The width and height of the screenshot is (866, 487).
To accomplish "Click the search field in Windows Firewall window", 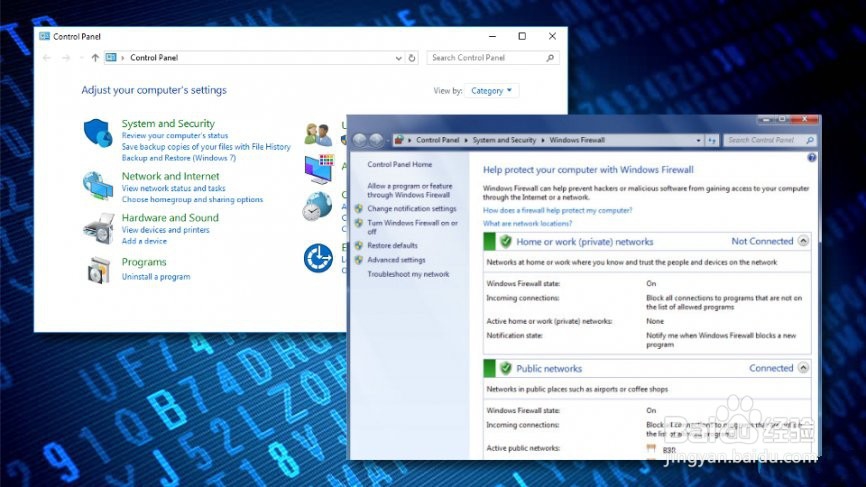I will [770, 140].
